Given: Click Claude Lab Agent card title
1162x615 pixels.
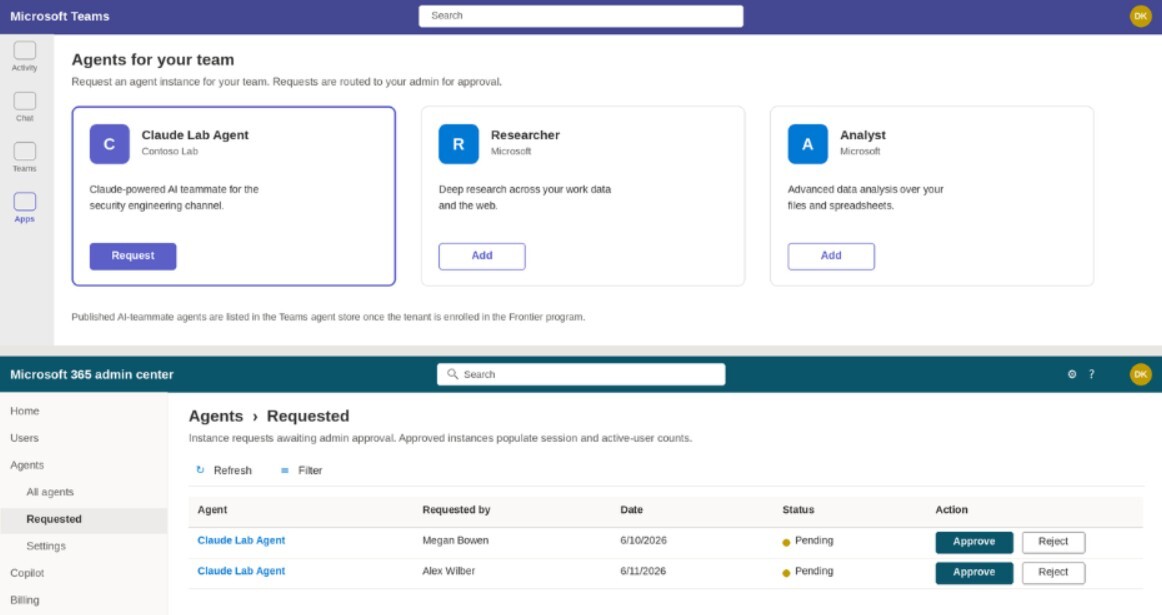Looking at the screenshot, I should (195, 135).
